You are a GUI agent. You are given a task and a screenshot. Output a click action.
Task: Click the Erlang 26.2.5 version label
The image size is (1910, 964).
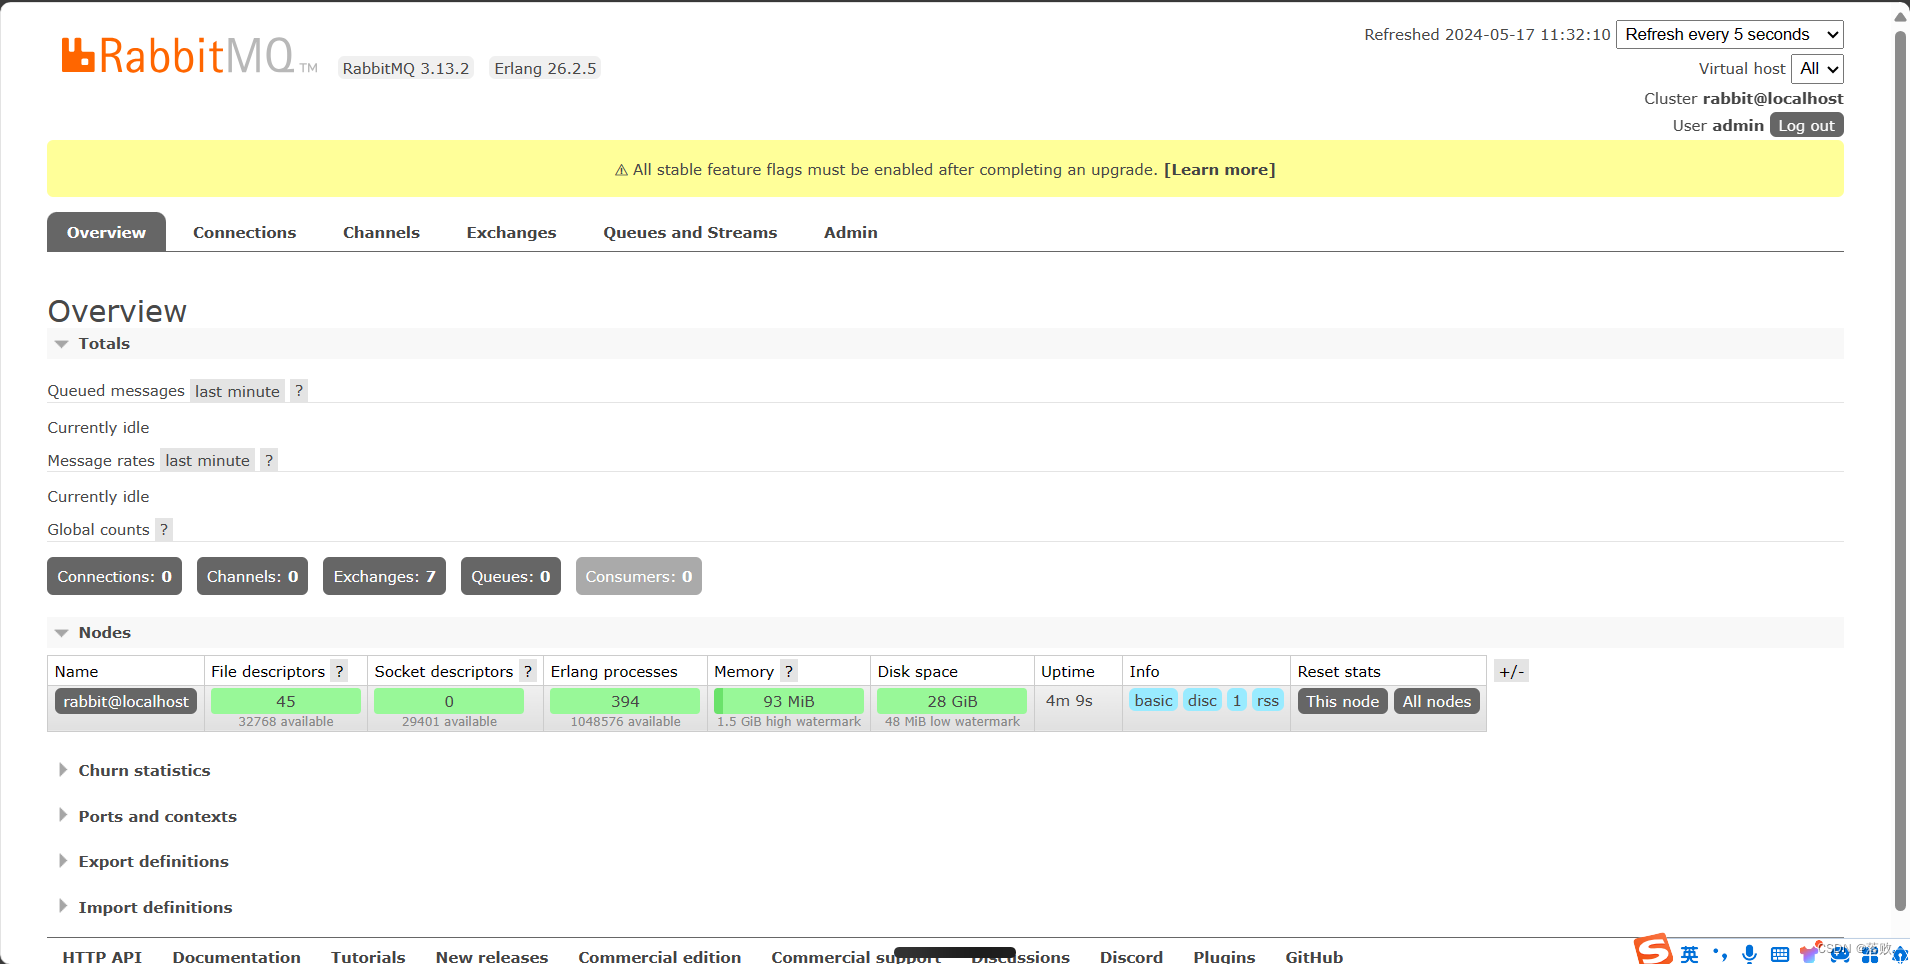click(x=545, y=68)
